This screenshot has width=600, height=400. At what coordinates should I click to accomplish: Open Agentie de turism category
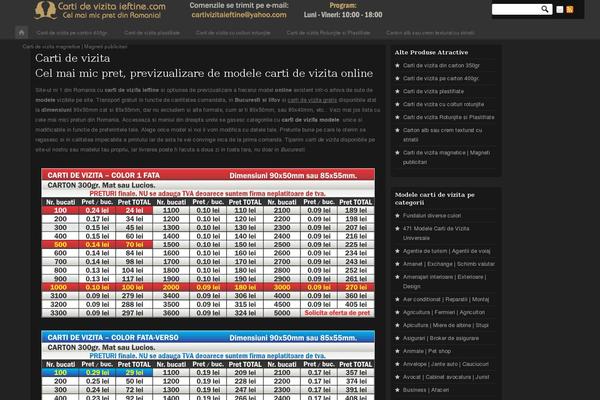pos(446,251)
